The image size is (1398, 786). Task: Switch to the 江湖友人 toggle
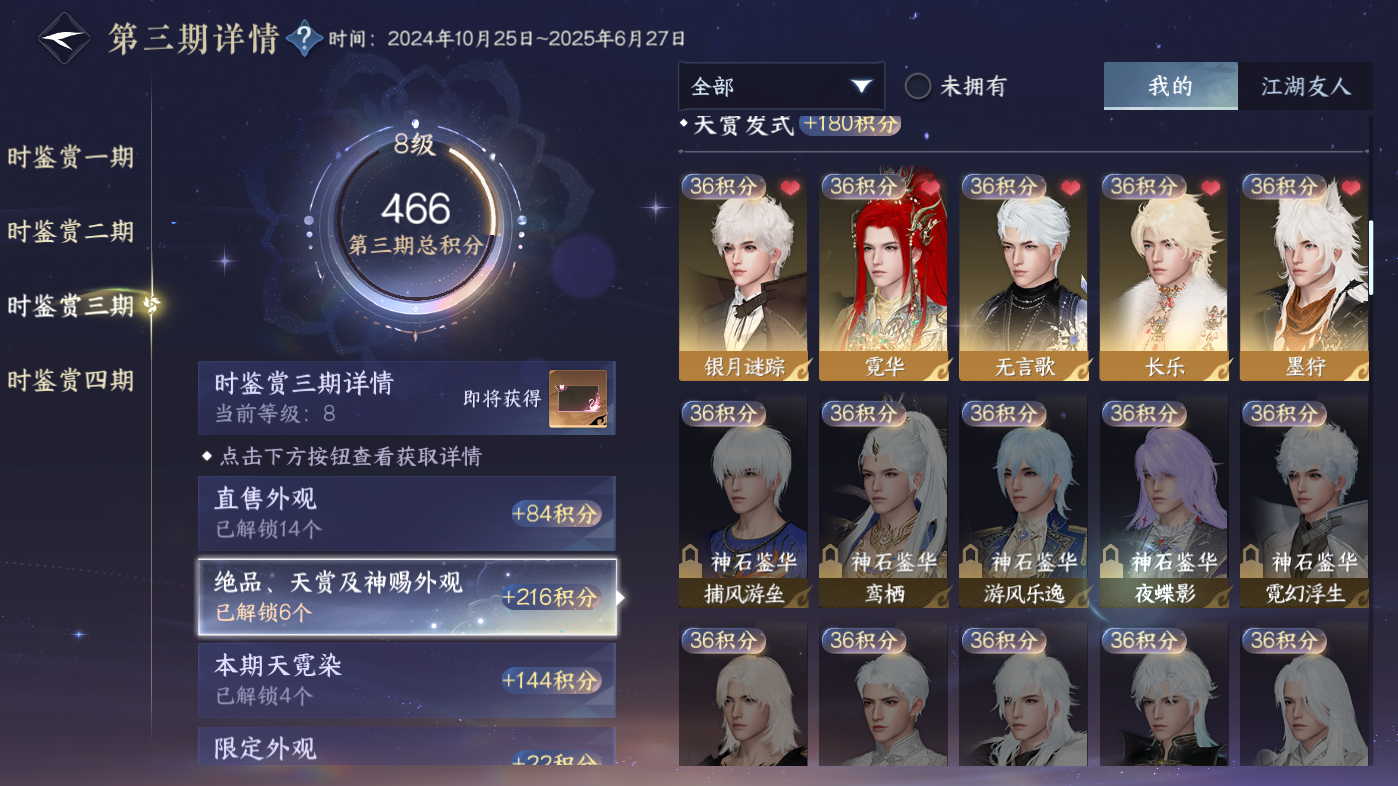[1305, 86]
